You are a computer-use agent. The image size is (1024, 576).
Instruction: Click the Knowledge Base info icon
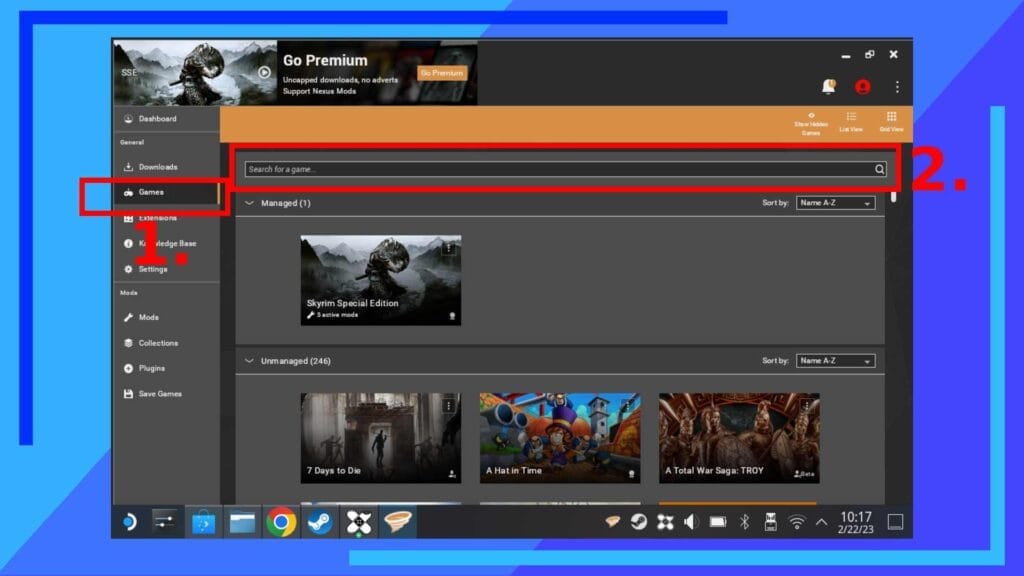point(128,244)
